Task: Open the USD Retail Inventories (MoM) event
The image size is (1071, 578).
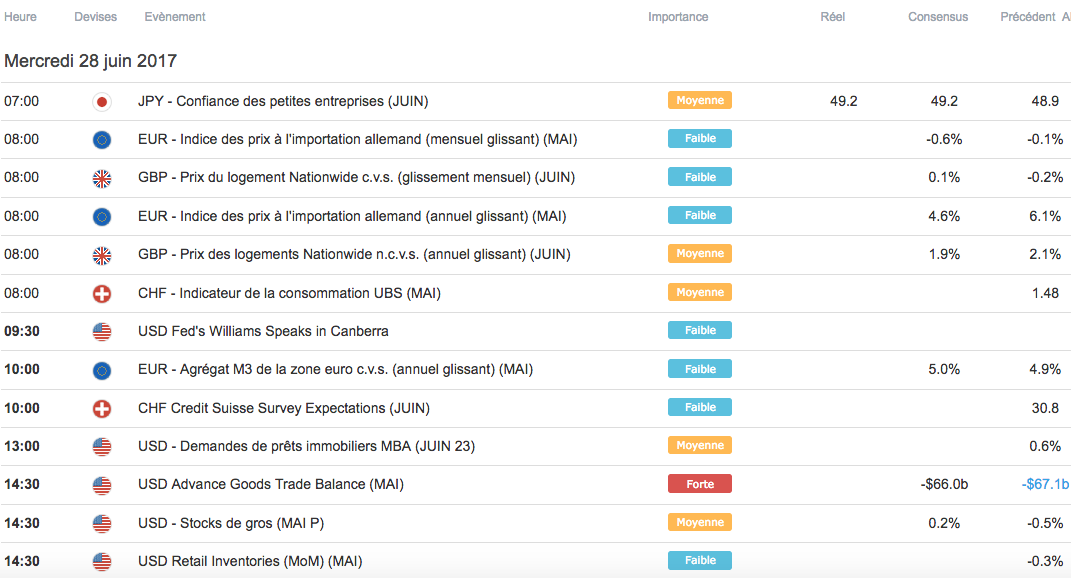Action: tap(249, 562)
